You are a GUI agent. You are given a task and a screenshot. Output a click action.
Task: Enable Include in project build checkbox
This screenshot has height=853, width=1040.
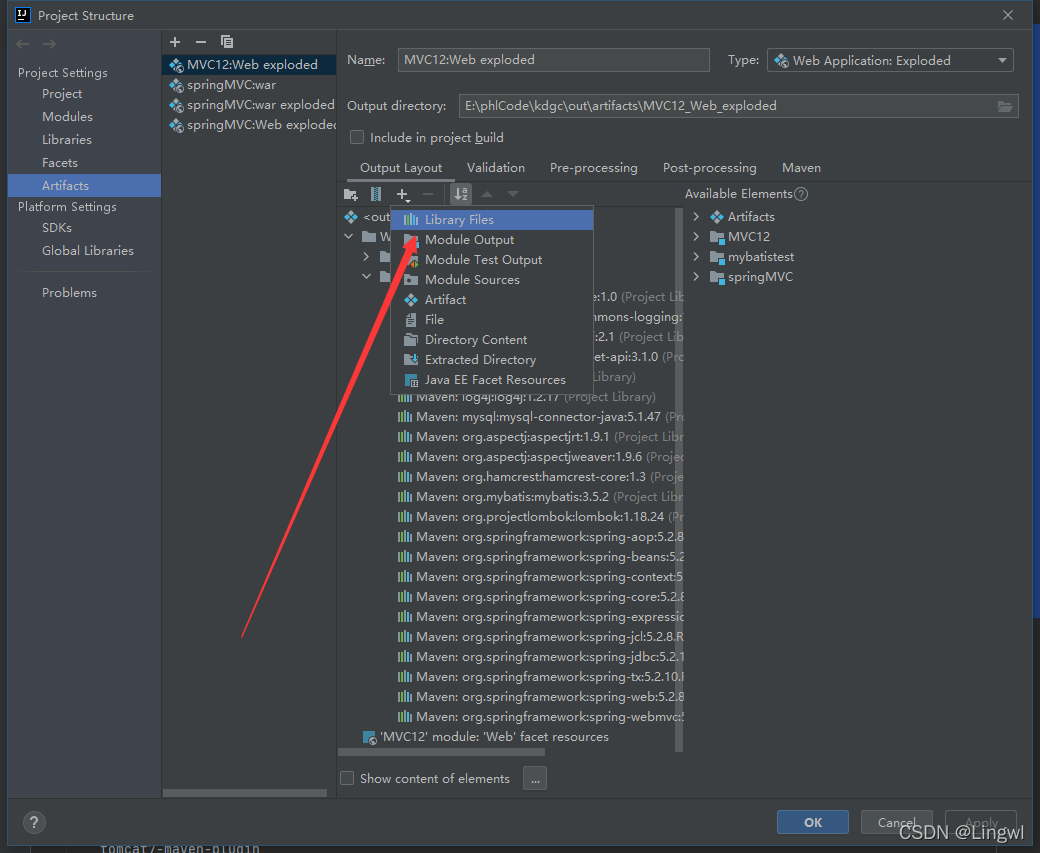(357, 137)
